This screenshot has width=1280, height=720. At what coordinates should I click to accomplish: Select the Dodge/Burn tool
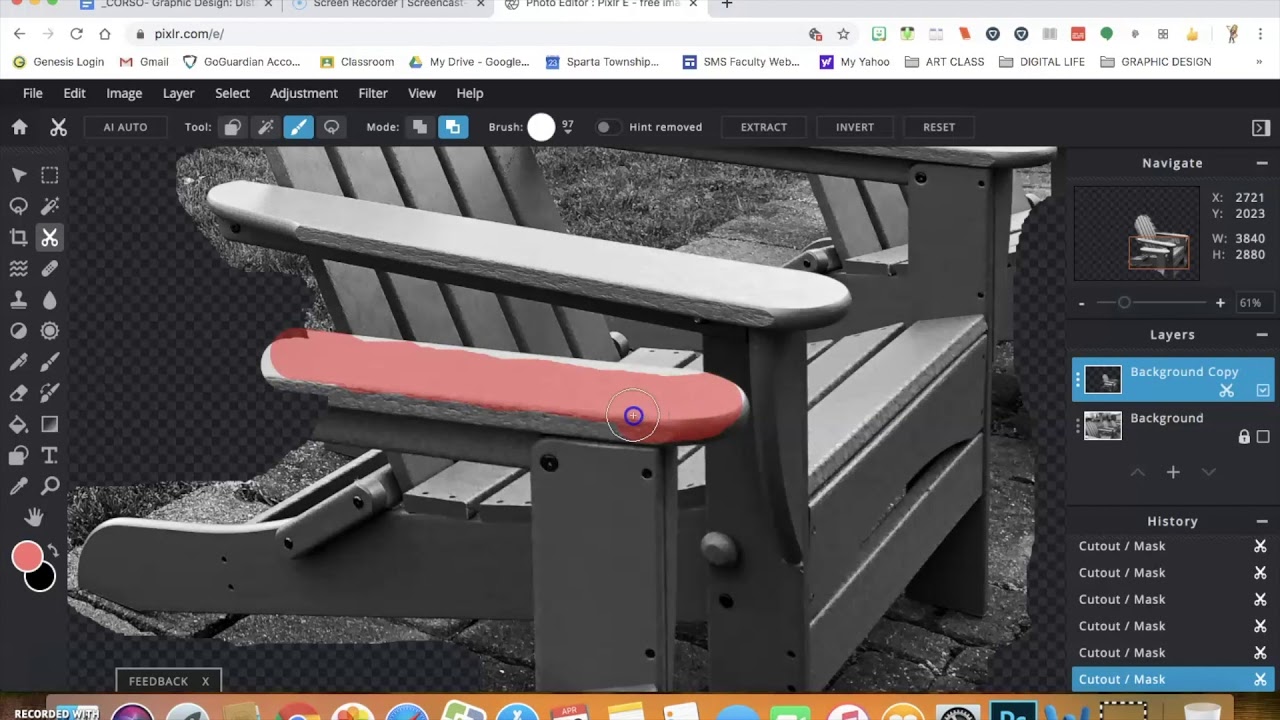click(18, 331)
